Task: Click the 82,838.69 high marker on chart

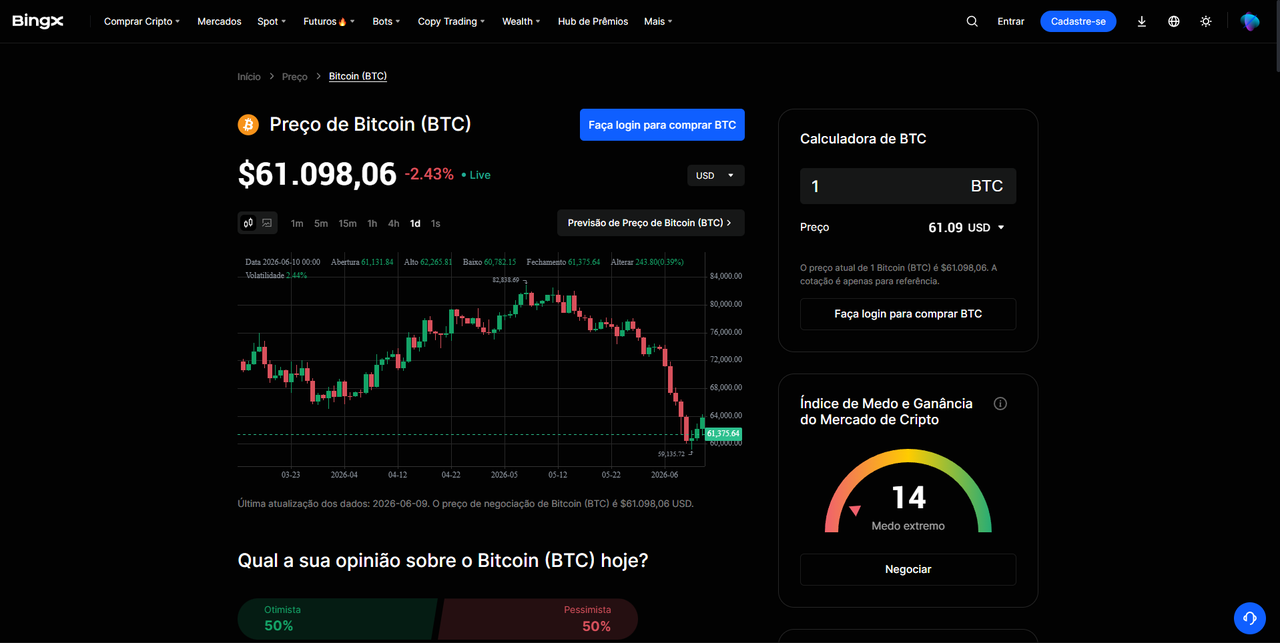Action: coord(506,281)
